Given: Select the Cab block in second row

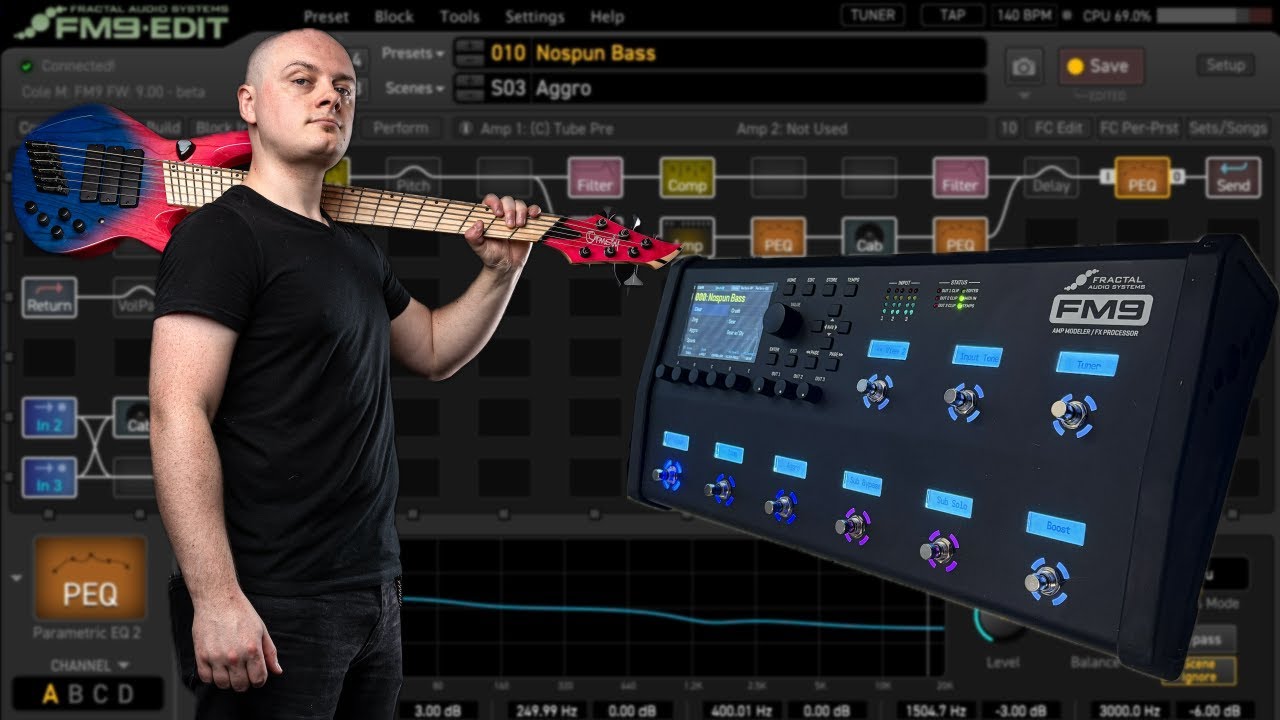Looking at the screenshot, I should pyautogui.click(x=869, y=237).
